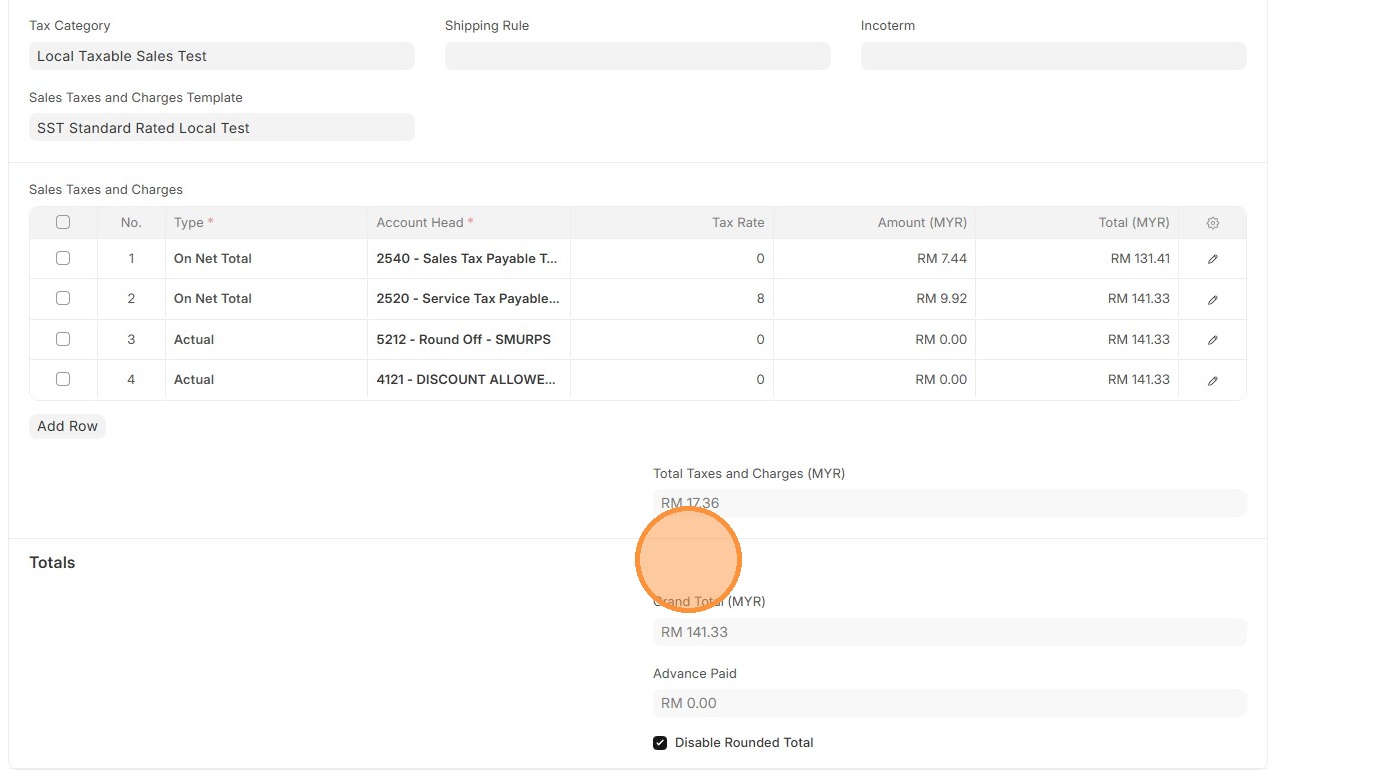Screen dimensions: 1376x770
Task: Edit the DISCOUNT ALLOWED row via pencil
Action: [1212, 380]
